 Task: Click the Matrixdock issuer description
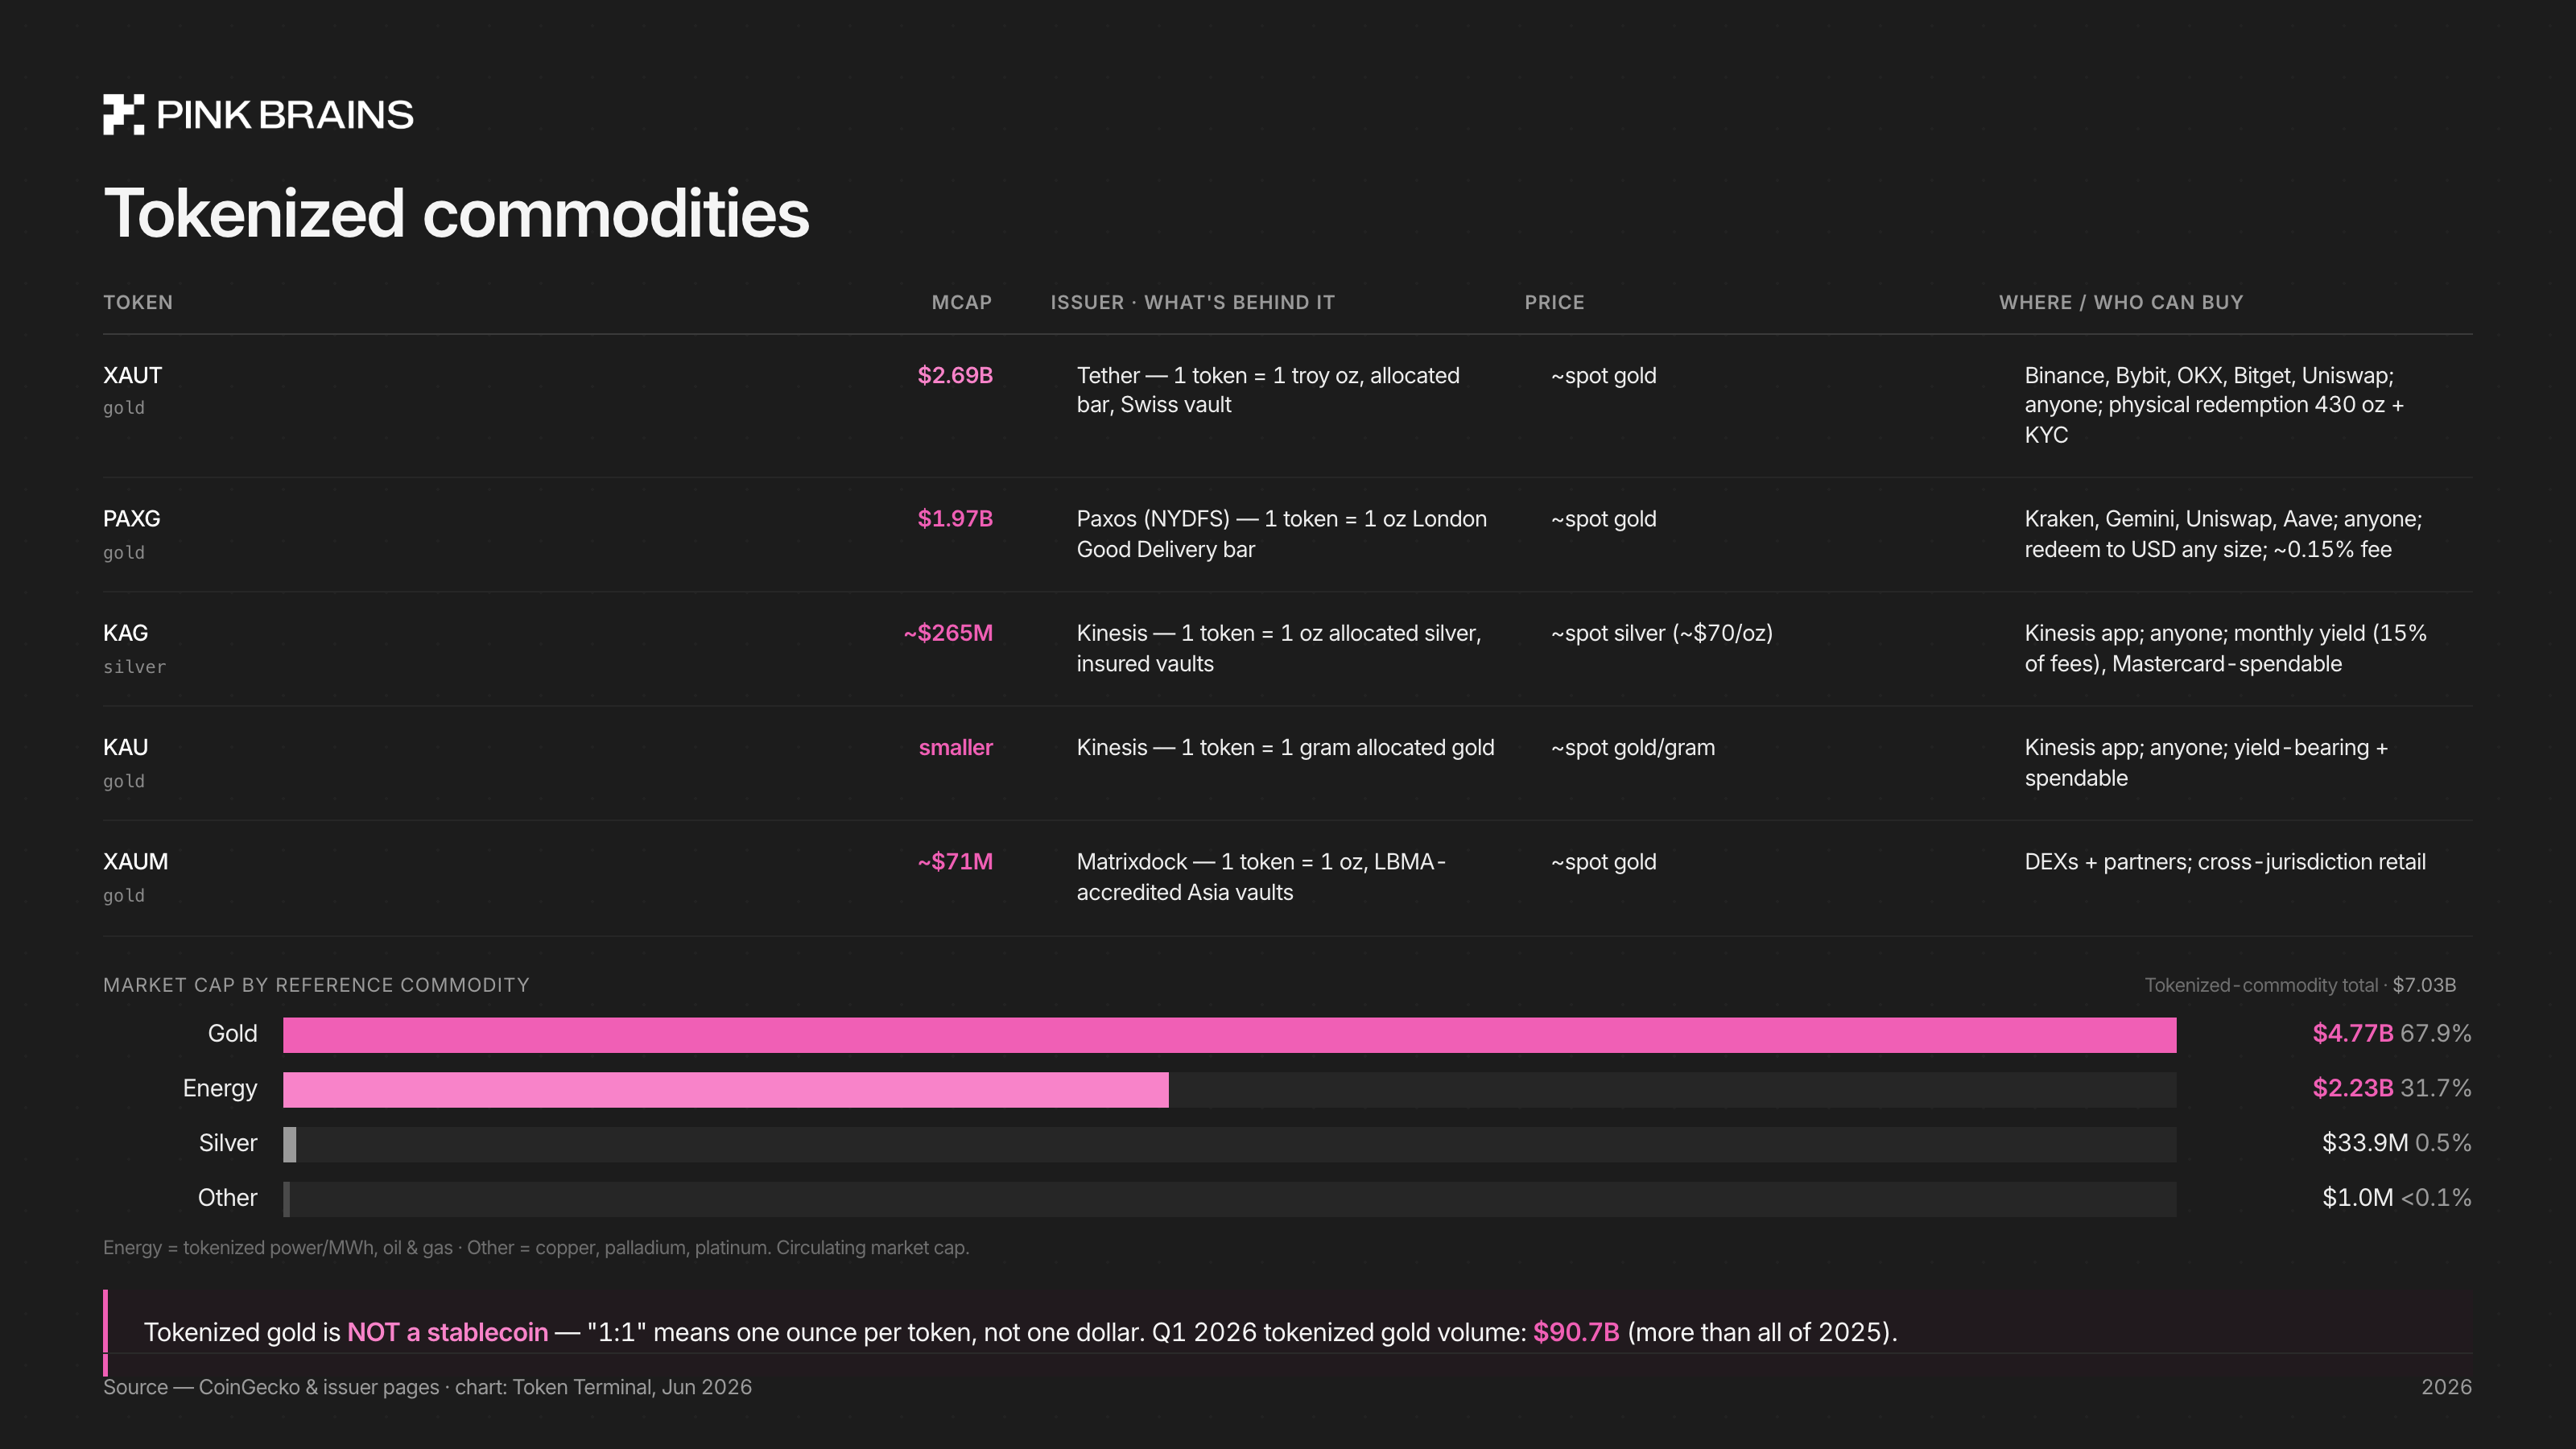pyautogui.click(x=1261, y=877)
